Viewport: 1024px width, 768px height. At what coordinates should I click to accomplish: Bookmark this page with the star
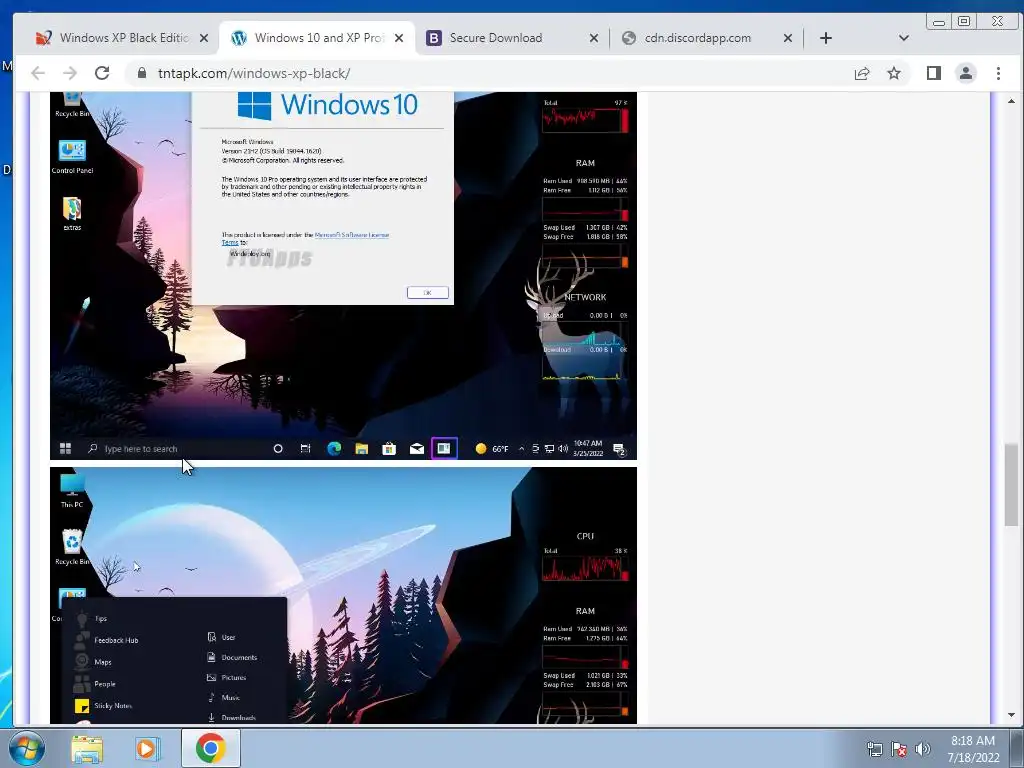coord(894,73)
